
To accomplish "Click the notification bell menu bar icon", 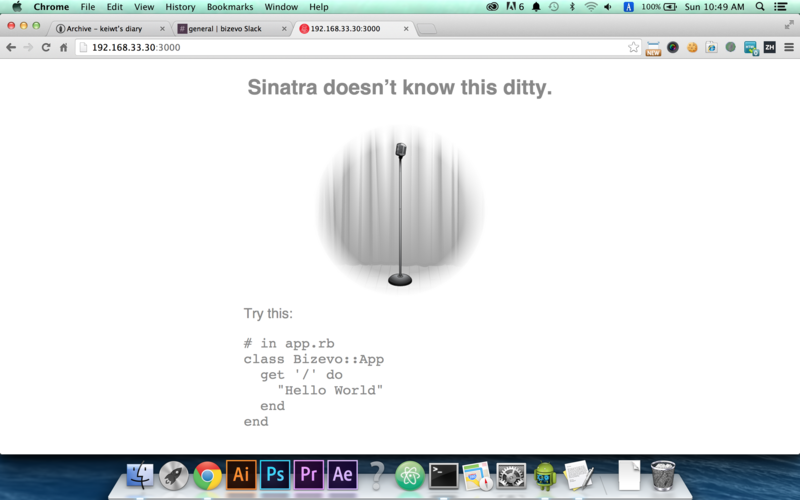I will (x=536, y=7).
